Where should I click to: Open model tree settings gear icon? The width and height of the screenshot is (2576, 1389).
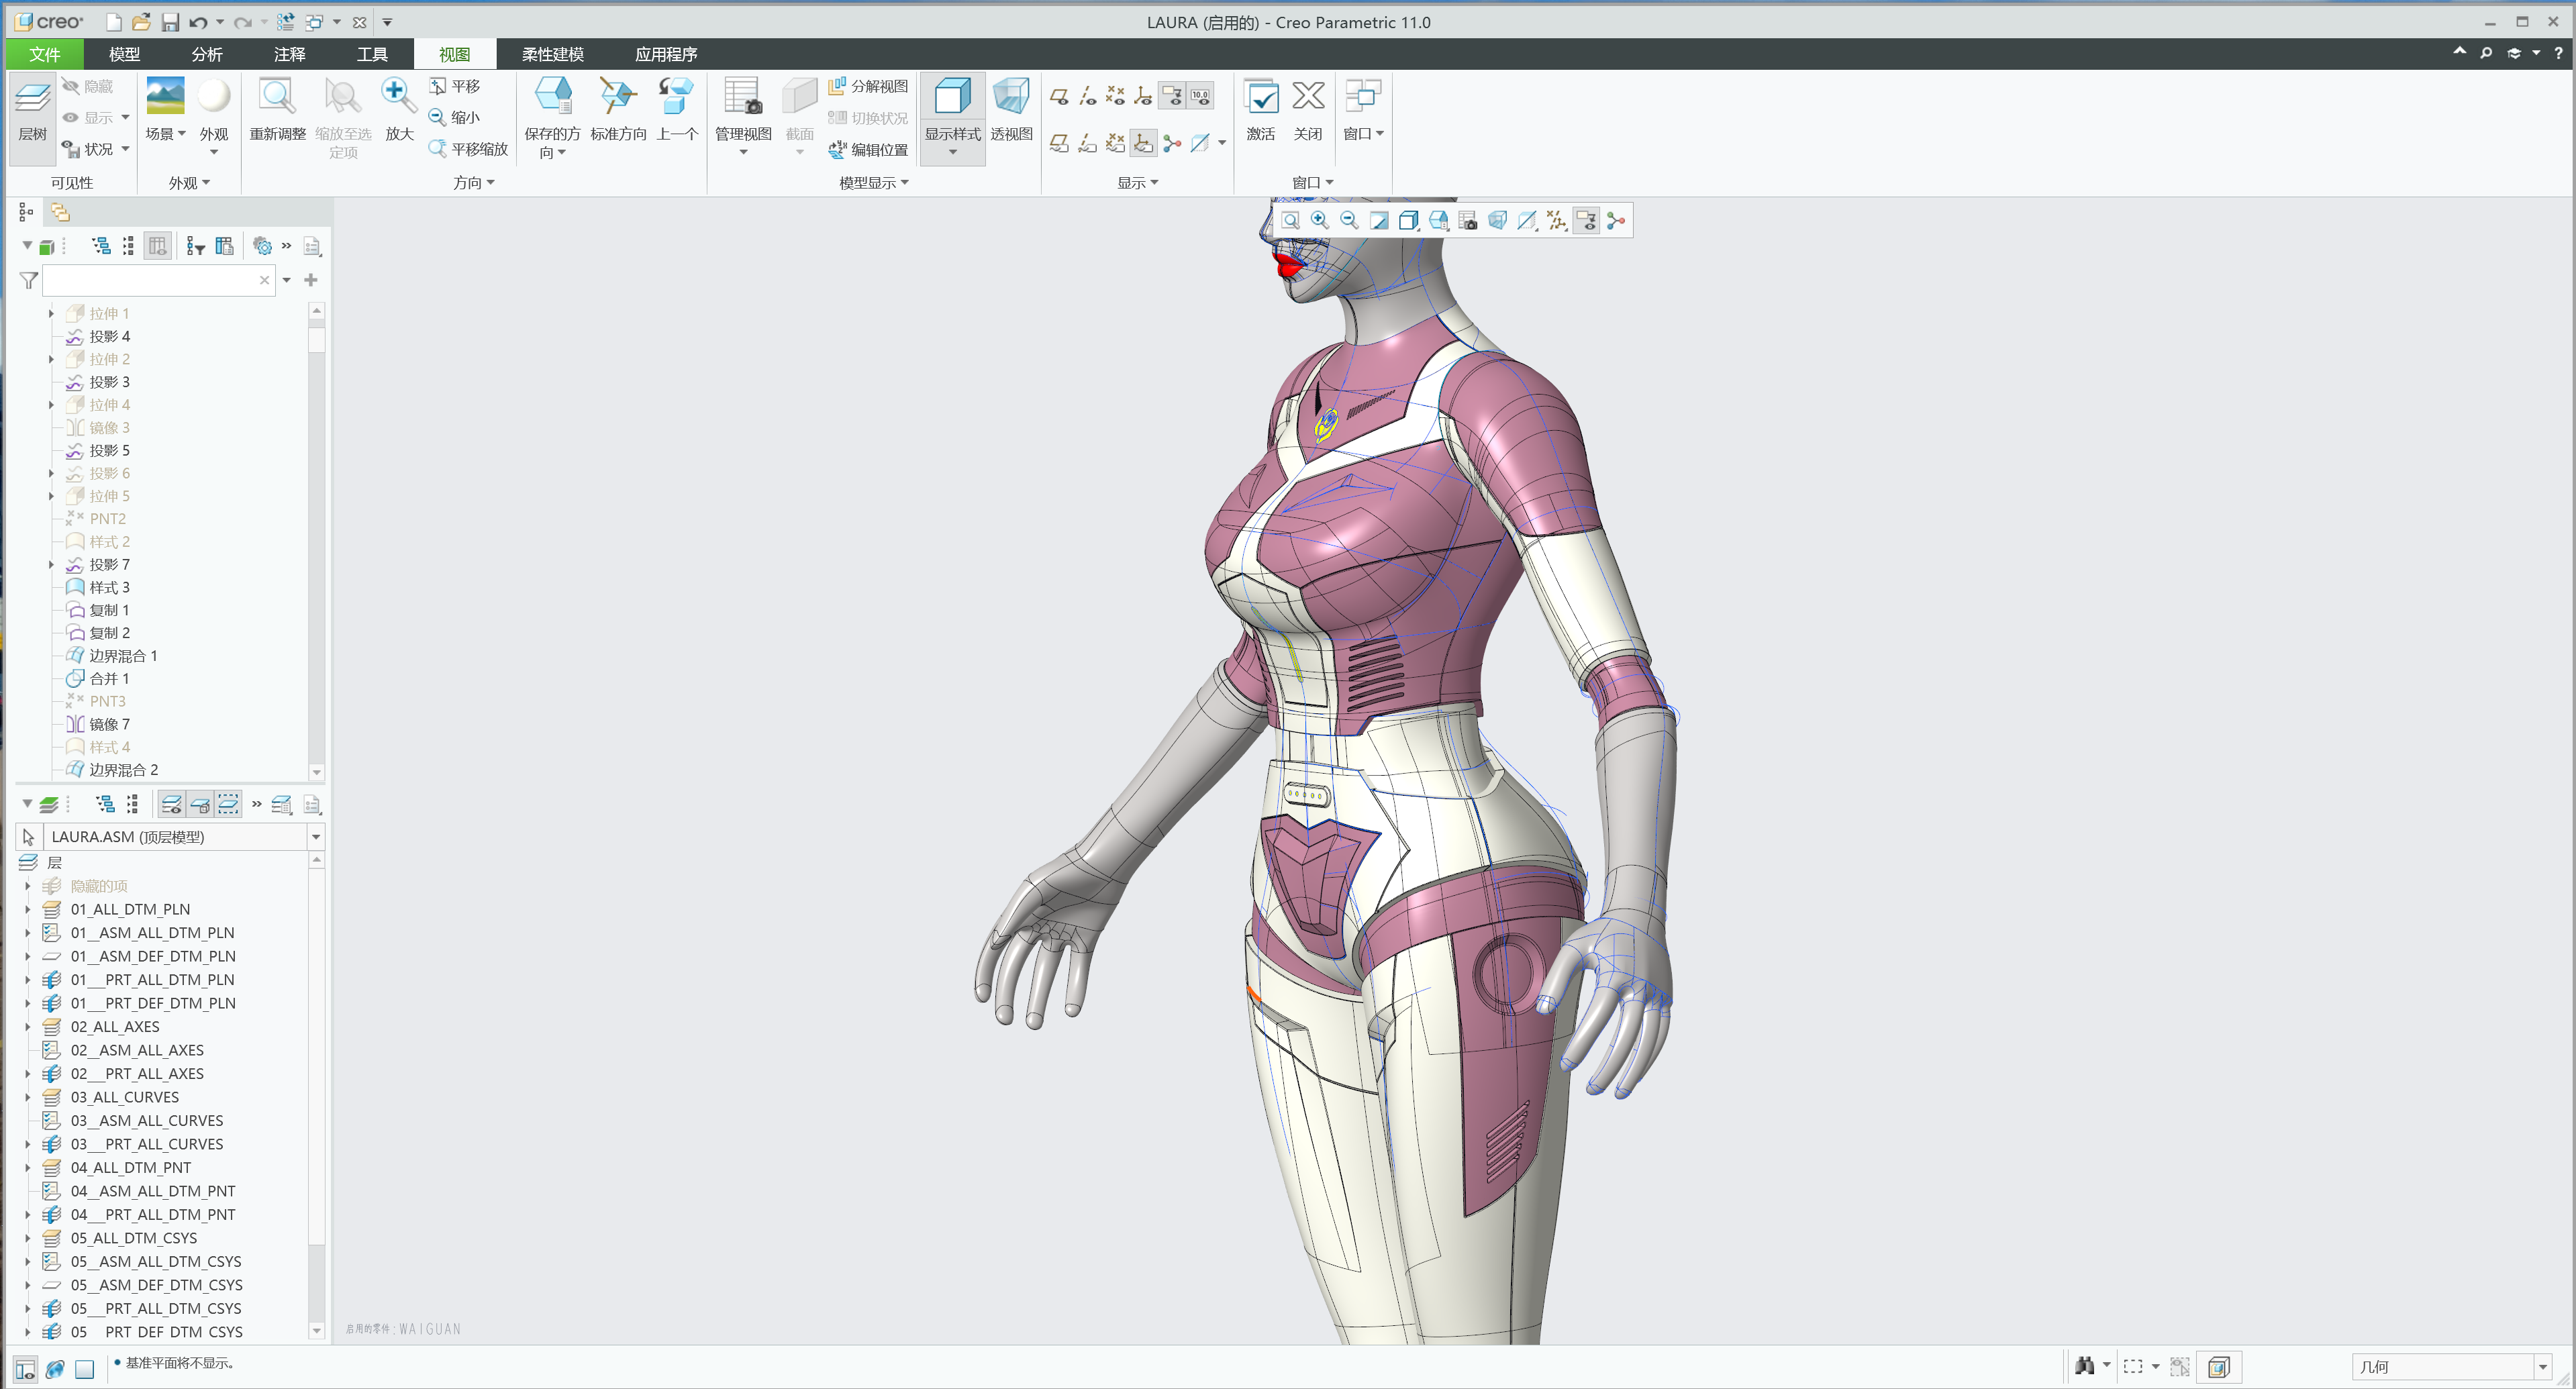(x=262, y=246)
